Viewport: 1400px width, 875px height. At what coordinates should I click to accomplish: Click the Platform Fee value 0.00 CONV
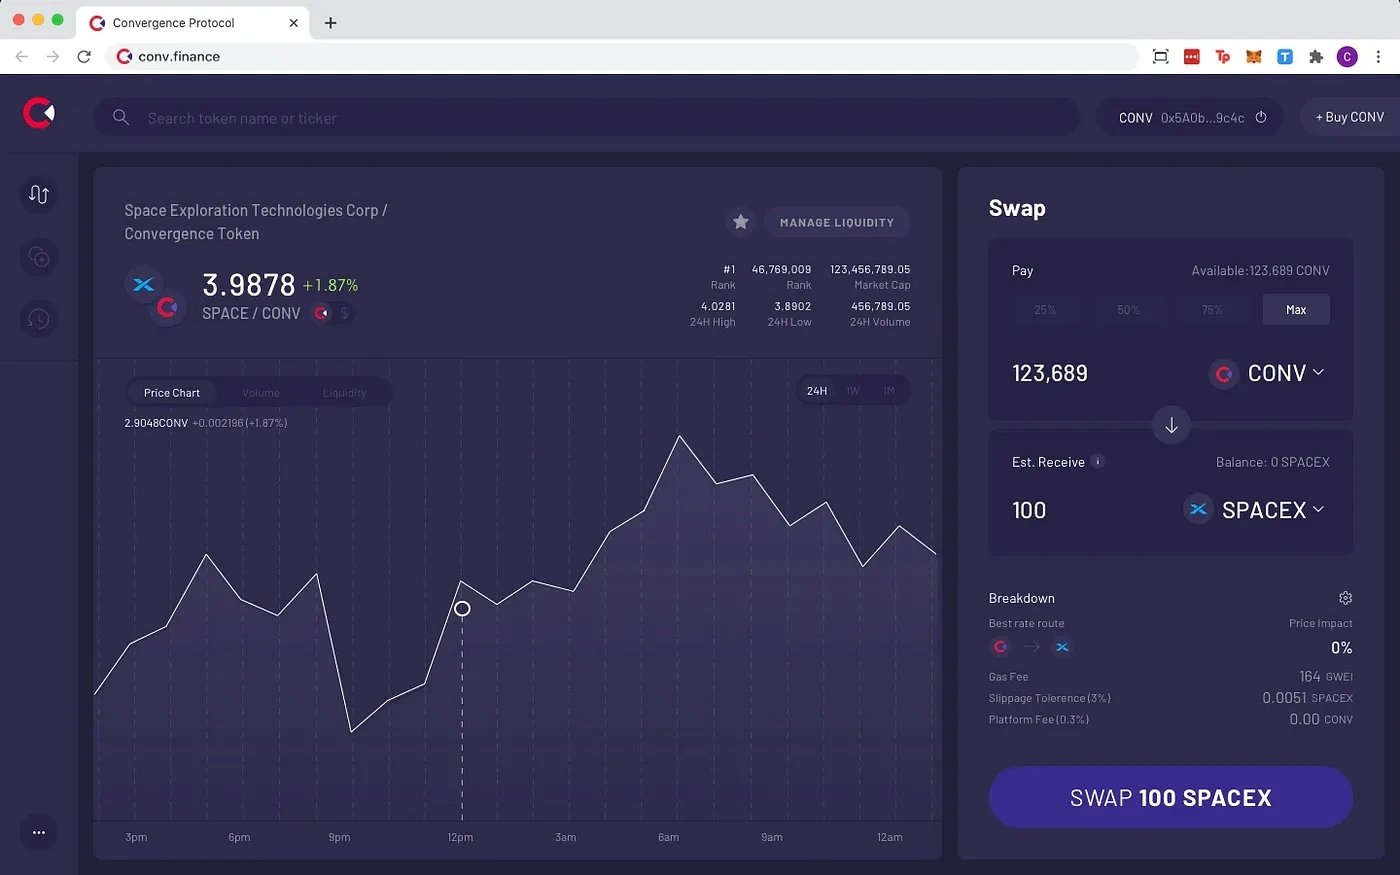pos(1321,719)
